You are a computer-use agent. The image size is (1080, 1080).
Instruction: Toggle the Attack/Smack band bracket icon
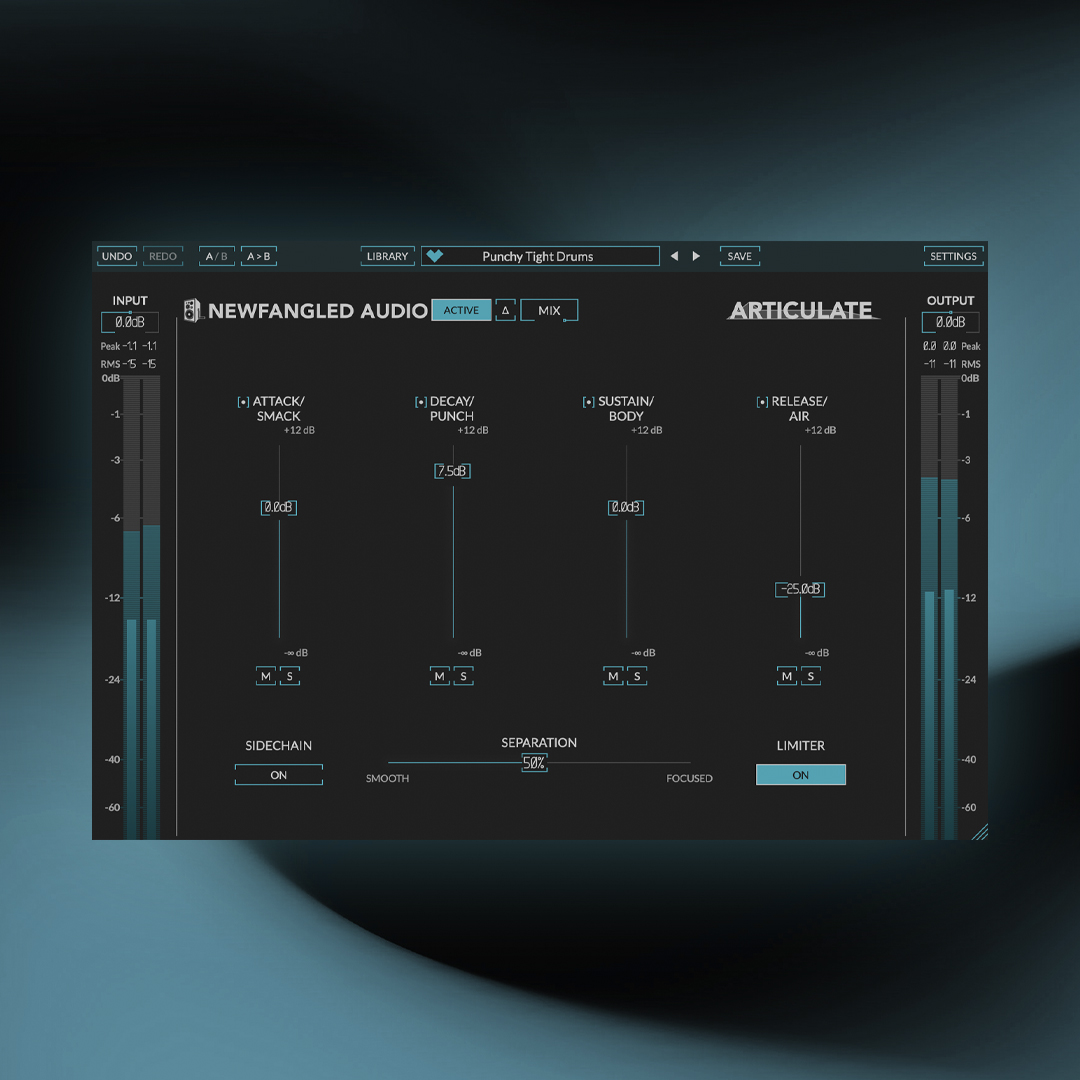(243, 402)
